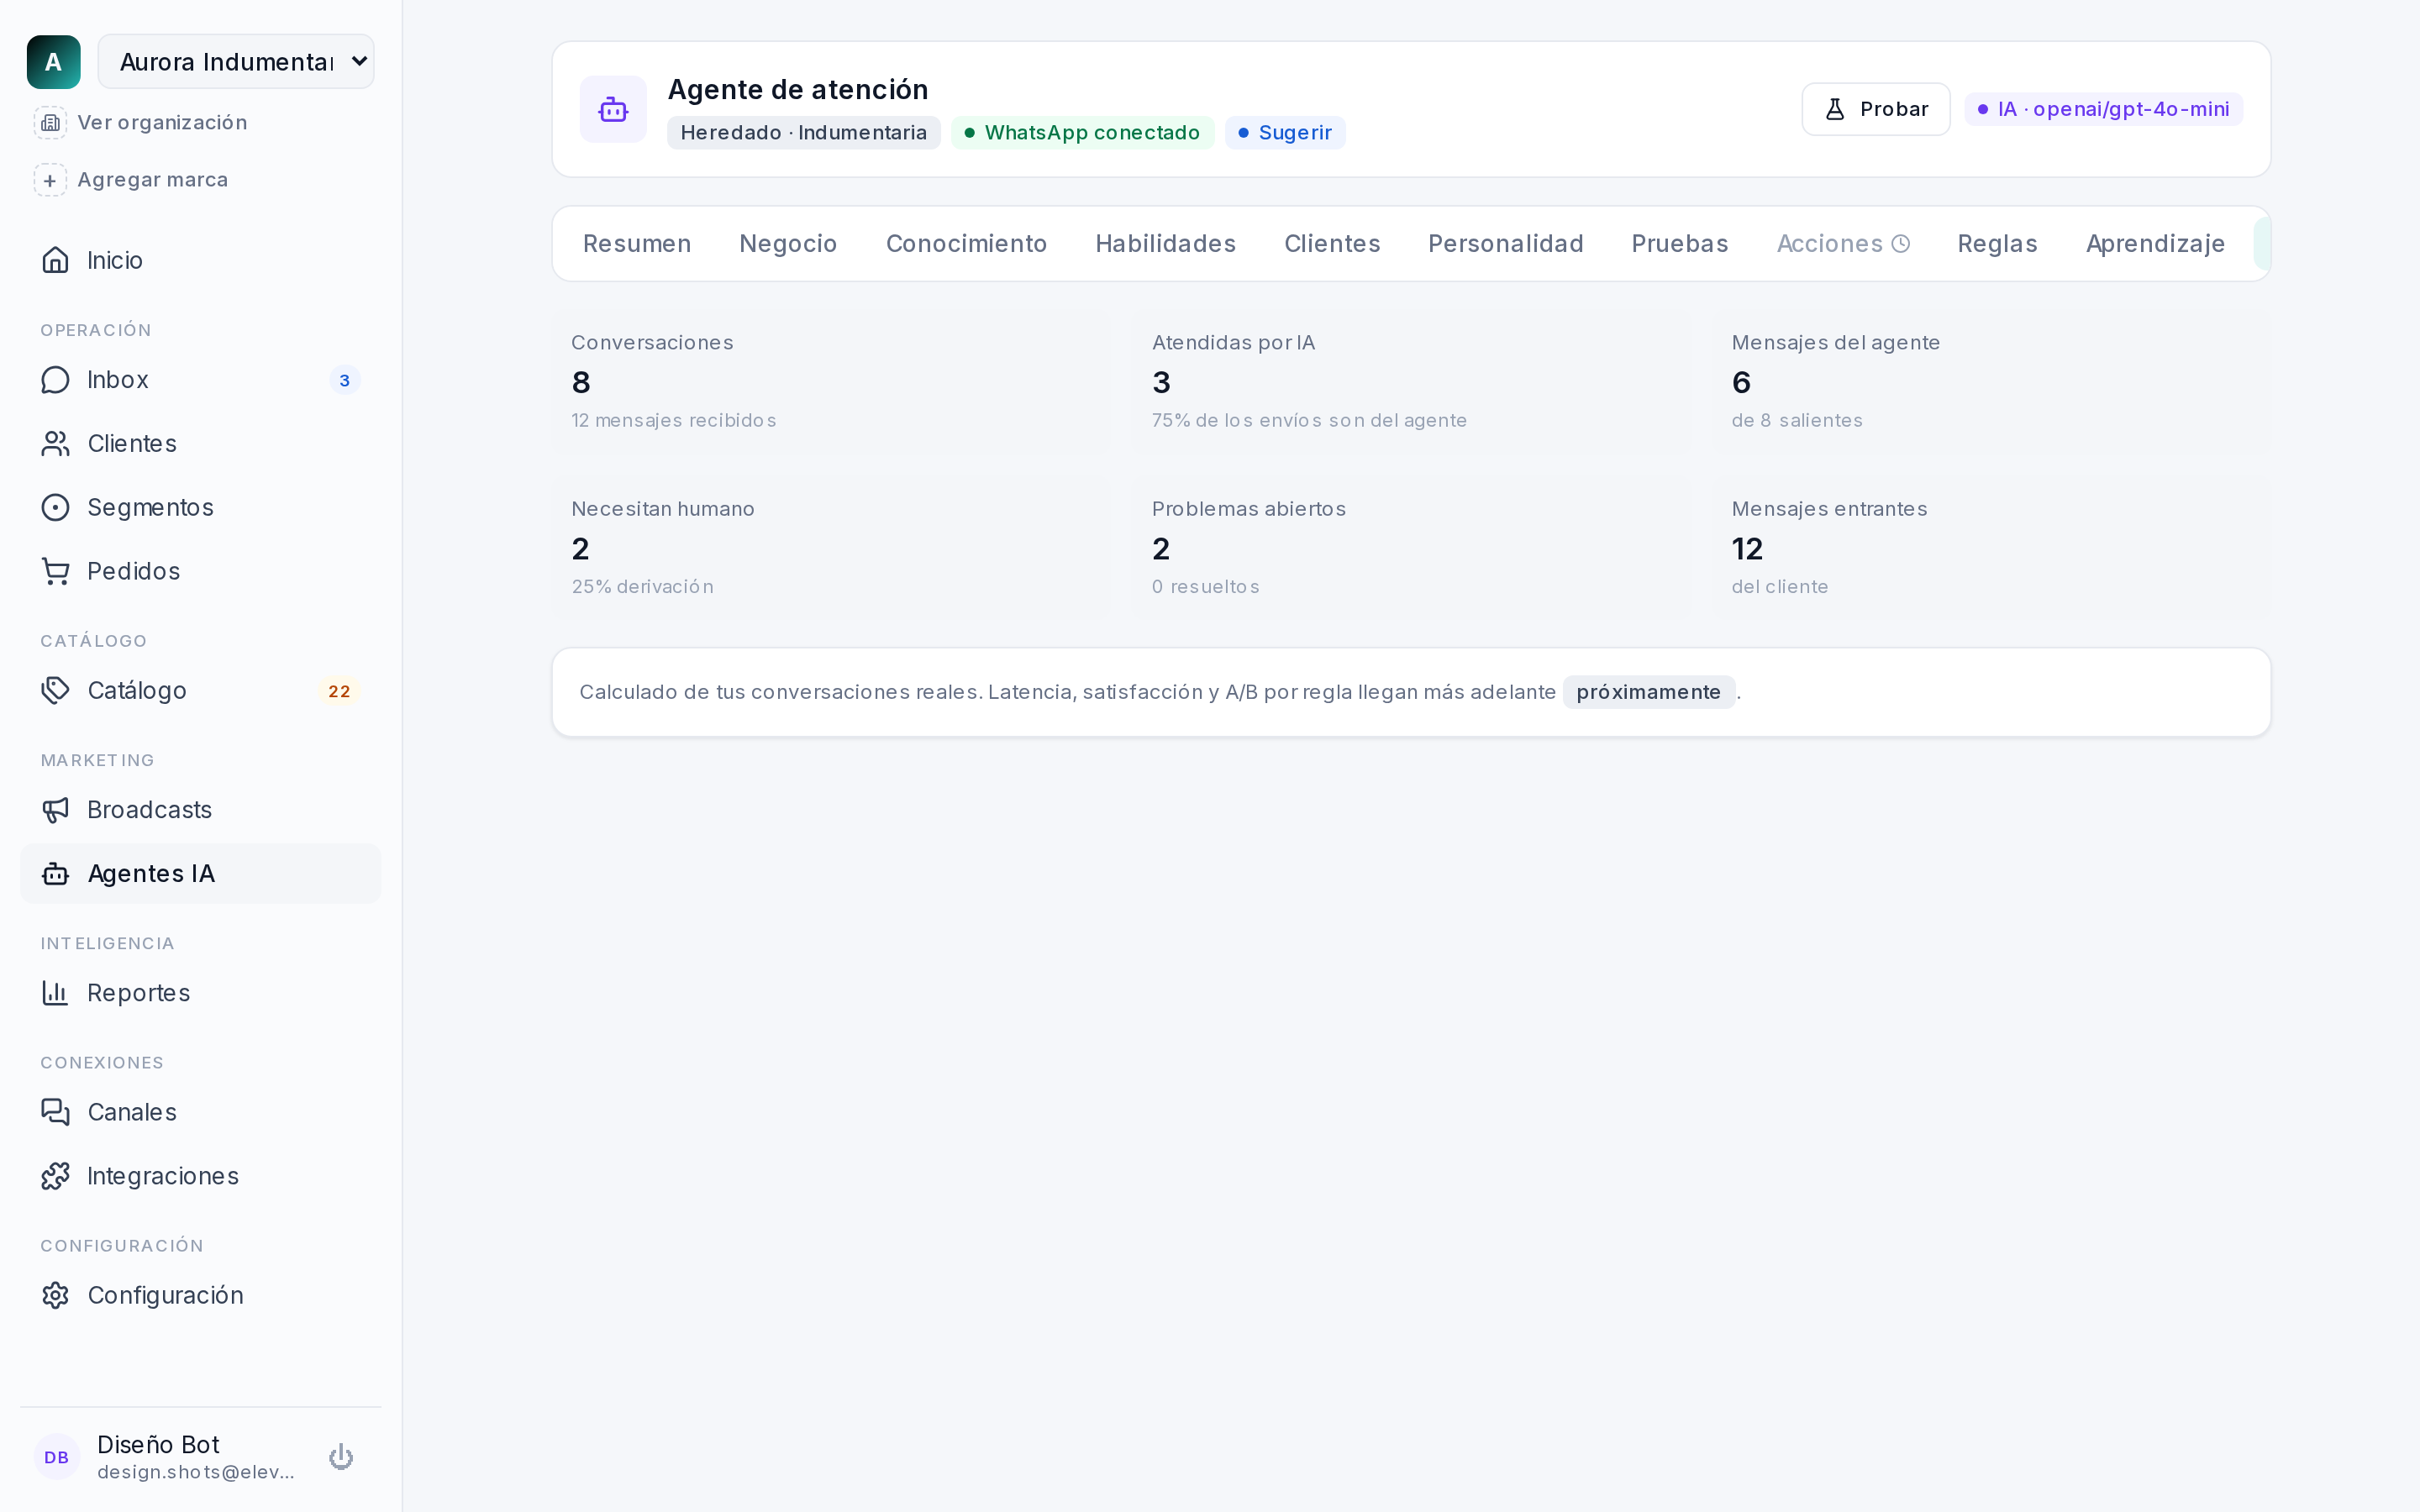The height and width of the screenshot is (1512, 2420).
Task: Switch to the Clientes tab
Action: (1332, 244)
